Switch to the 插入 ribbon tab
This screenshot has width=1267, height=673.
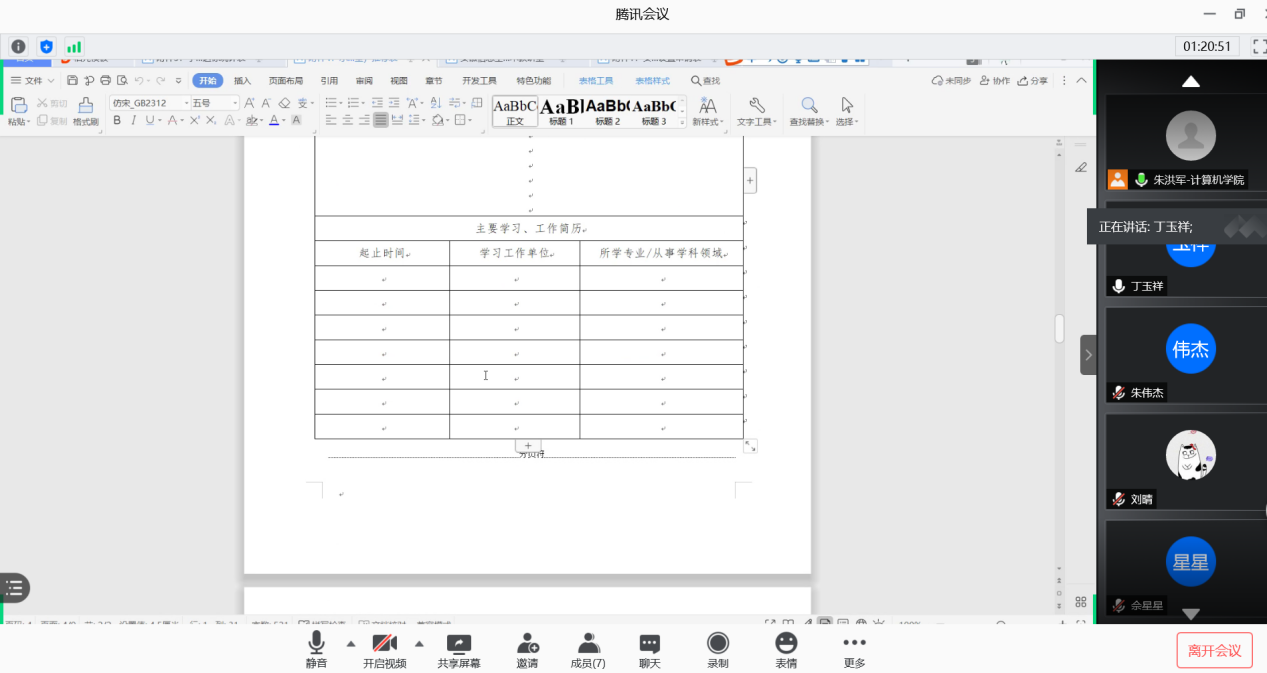tap(242, 81)
